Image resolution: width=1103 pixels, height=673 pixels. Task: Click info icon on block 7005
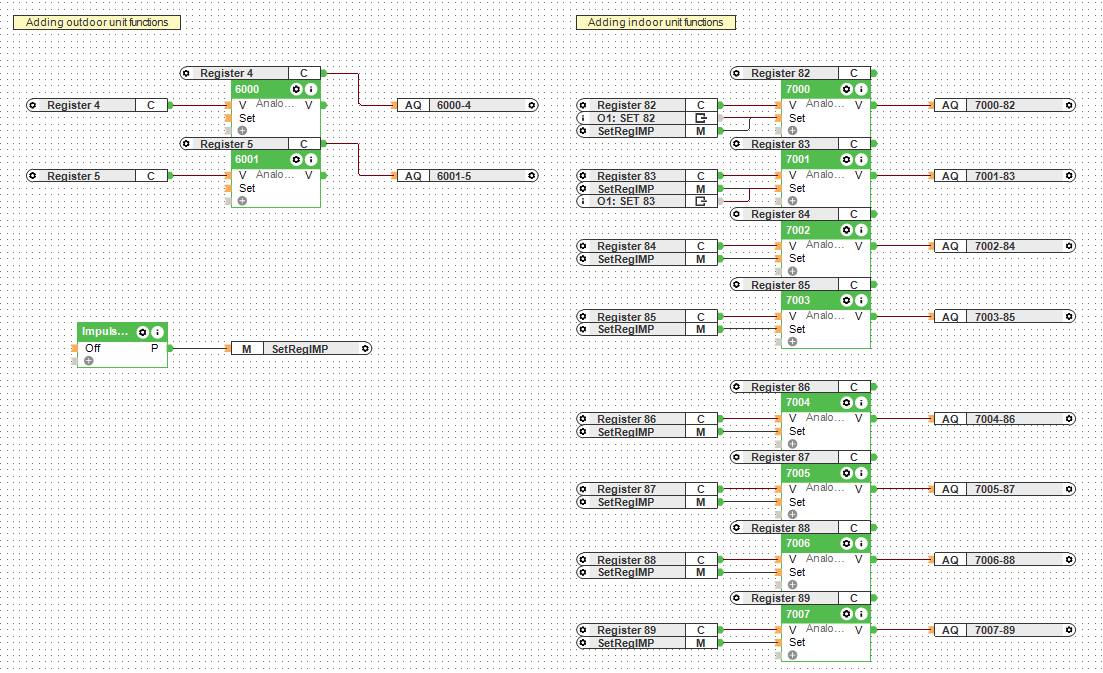[861, 473]
